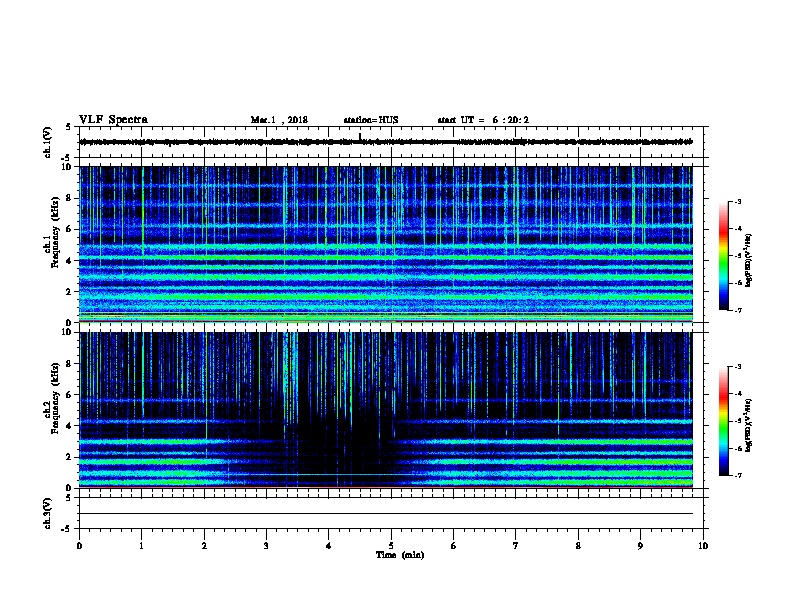The image size is (792, 612).
Task: Click the ch.2 frequency tick label "10"
Action: [68, 332]
